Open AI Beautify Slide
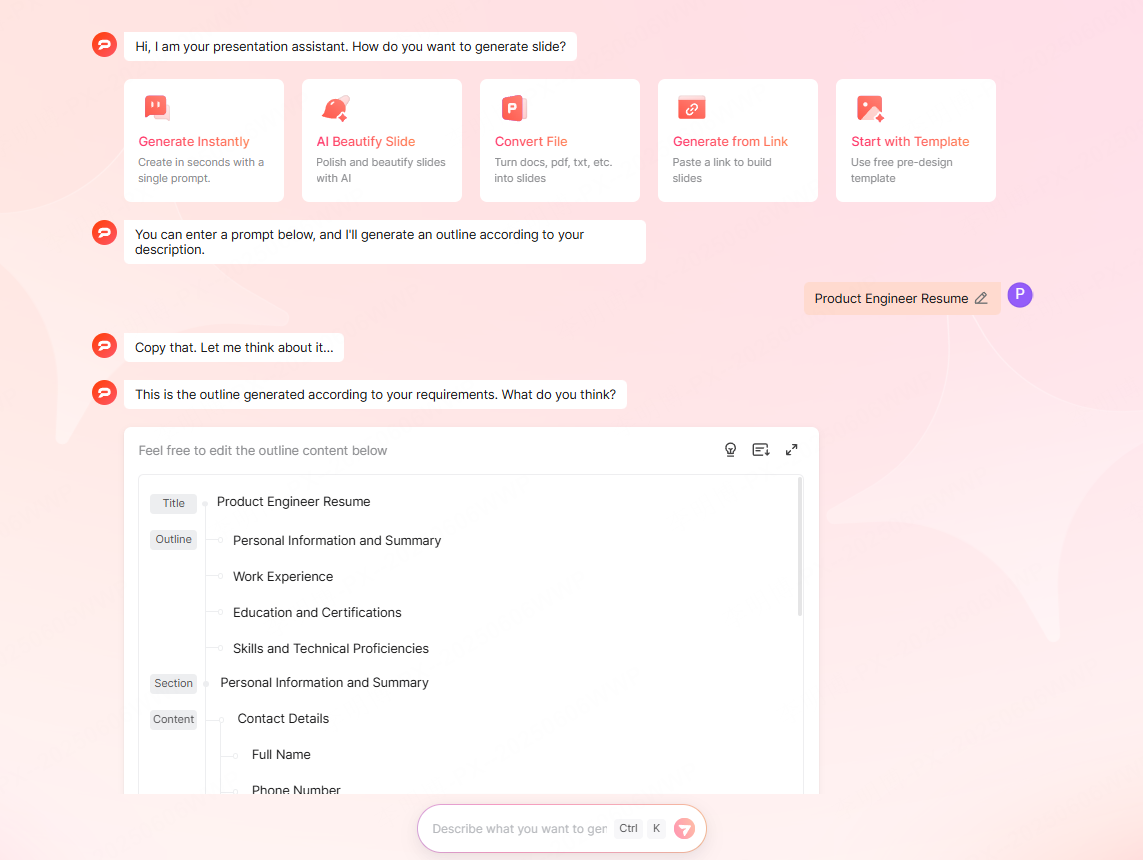 tap(381, 140)
